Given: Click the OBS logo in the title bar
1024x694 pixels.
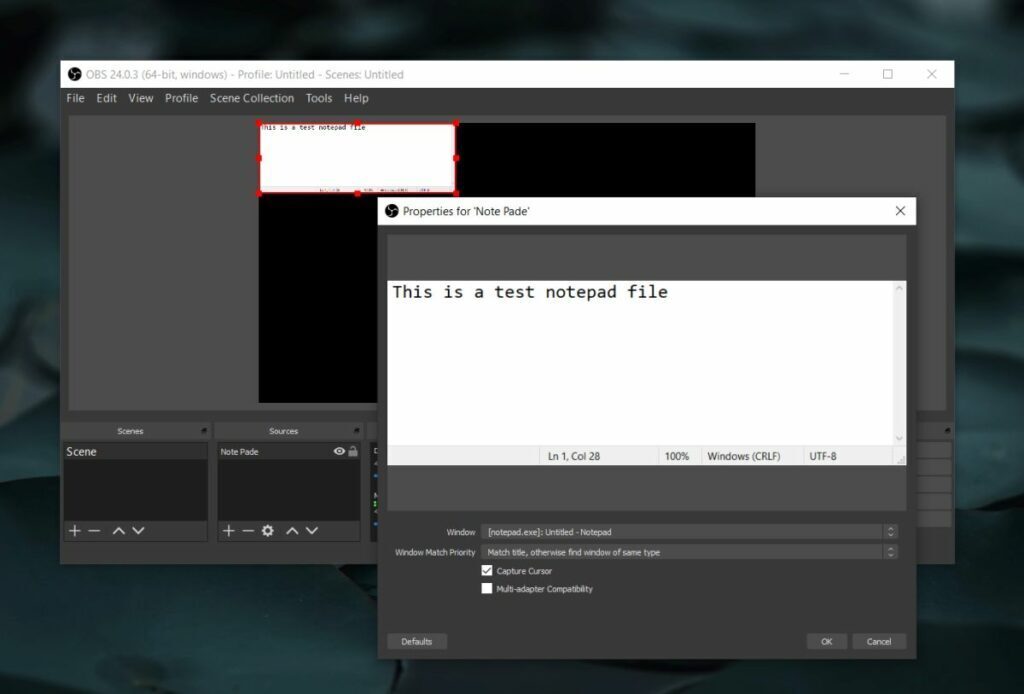Looking at the screenshot, I should click(73, 74).
